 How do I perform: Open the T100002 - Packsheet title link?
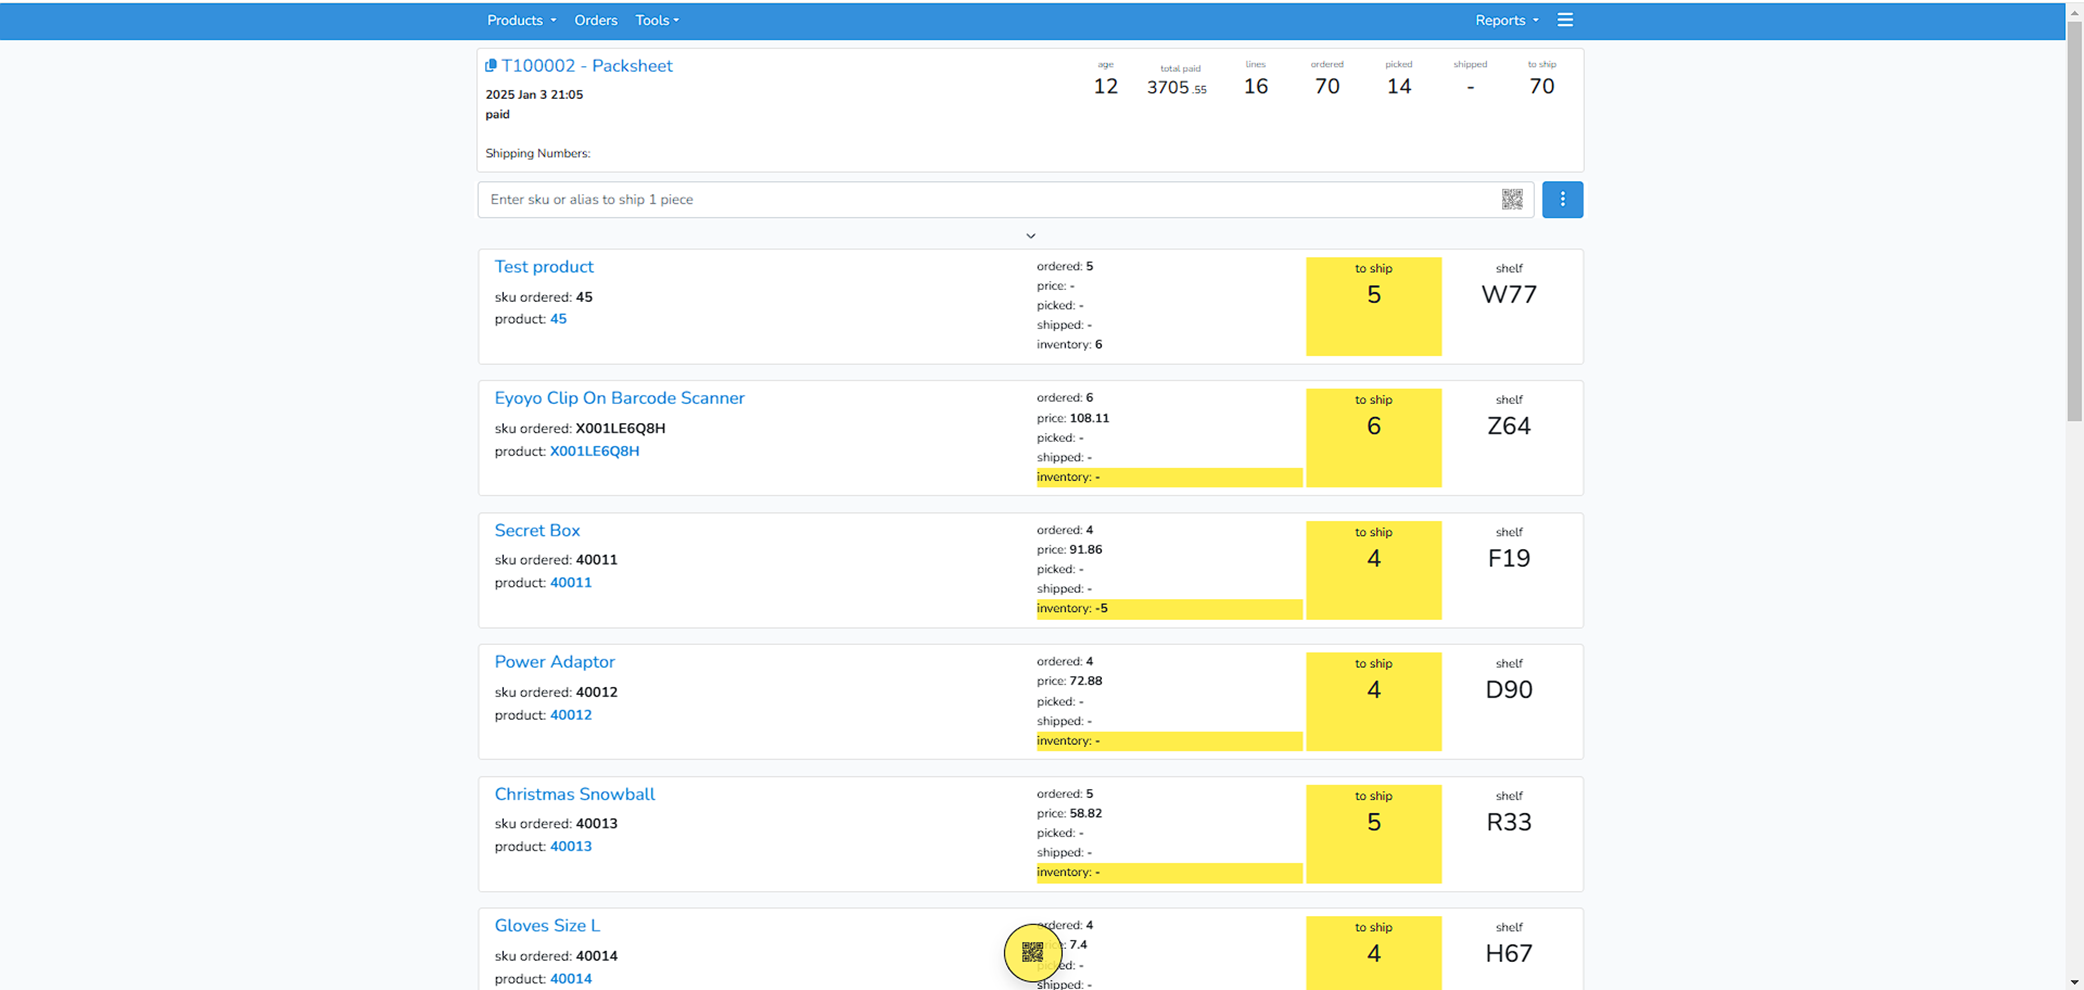(587, 66)
